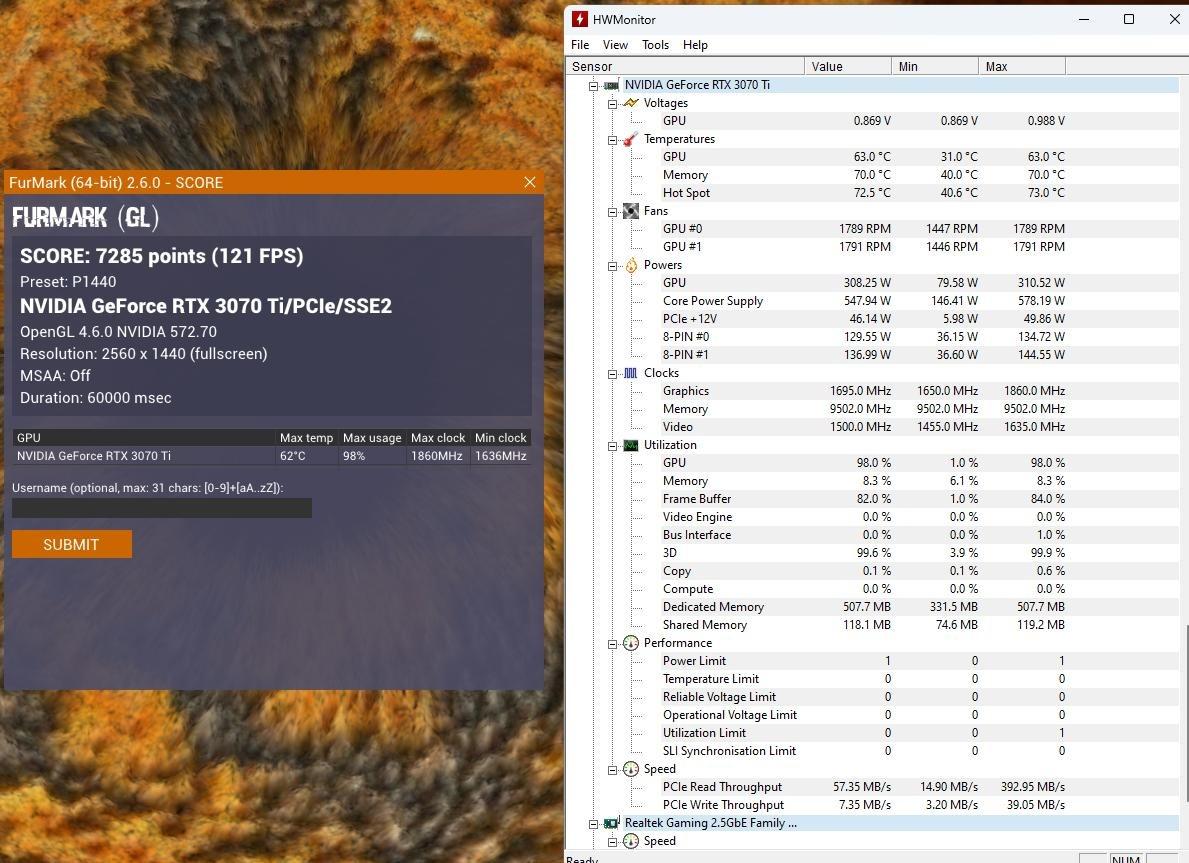Collapse the NVIDIA GeForce RTX 3070 Ti tree

tap(594, 85)
